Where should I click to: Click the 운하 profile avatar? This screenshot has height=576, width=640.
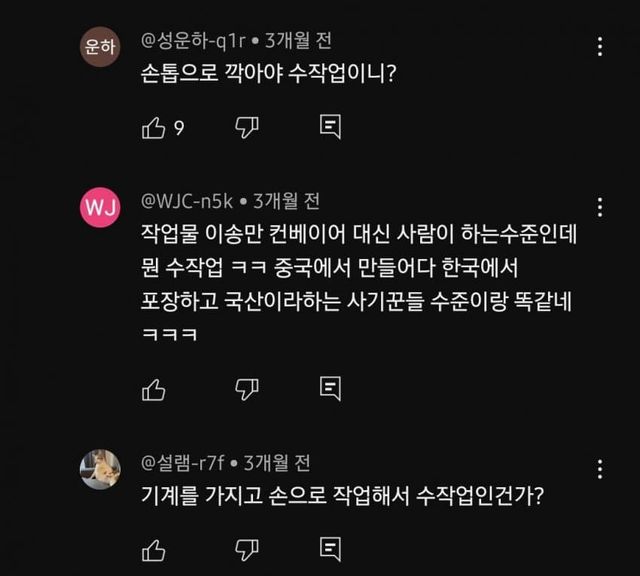coord(100,48)
